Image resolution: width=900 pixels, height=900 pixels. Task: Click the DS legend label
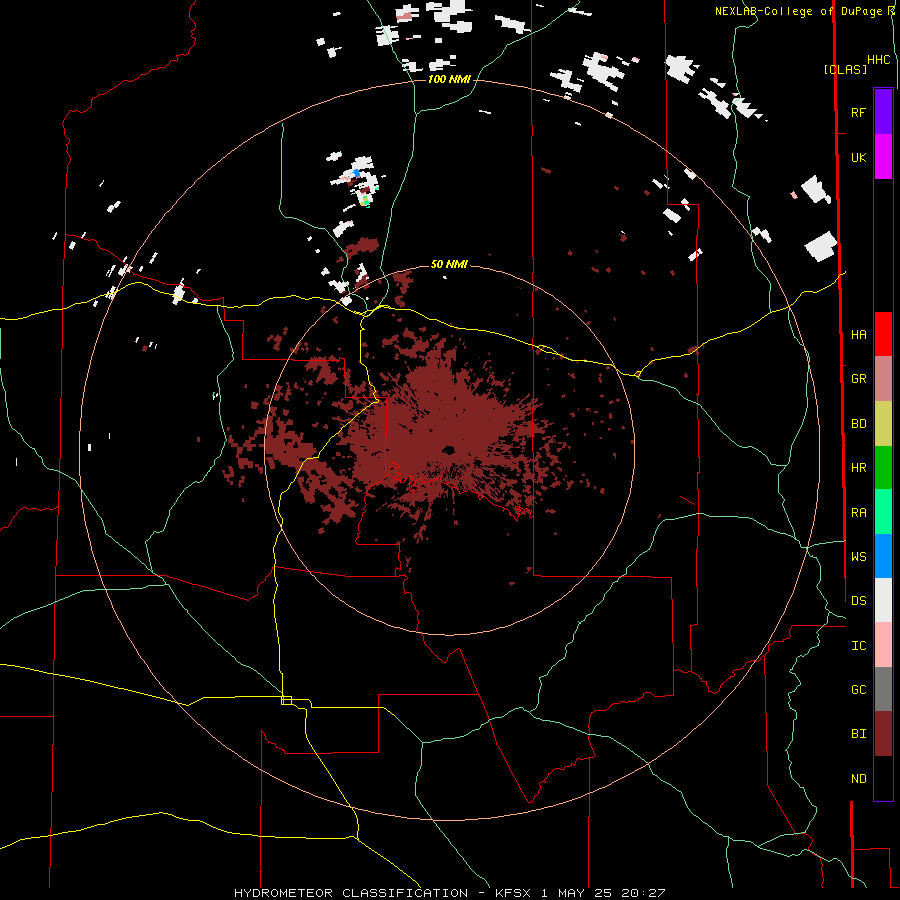[858, 601]
